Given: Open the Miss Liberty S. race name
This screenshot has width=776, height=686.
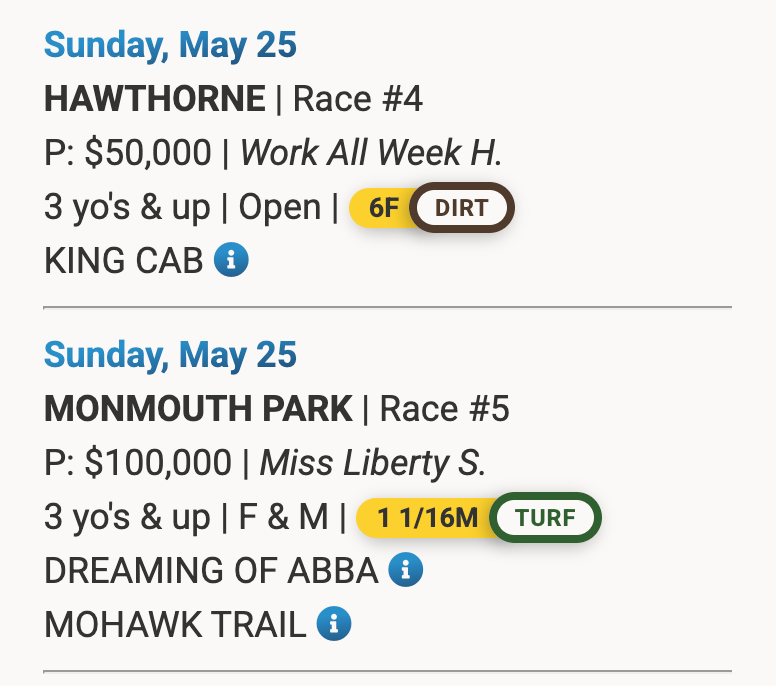Looking at the screenshot, I should click(x=372, y=463).
